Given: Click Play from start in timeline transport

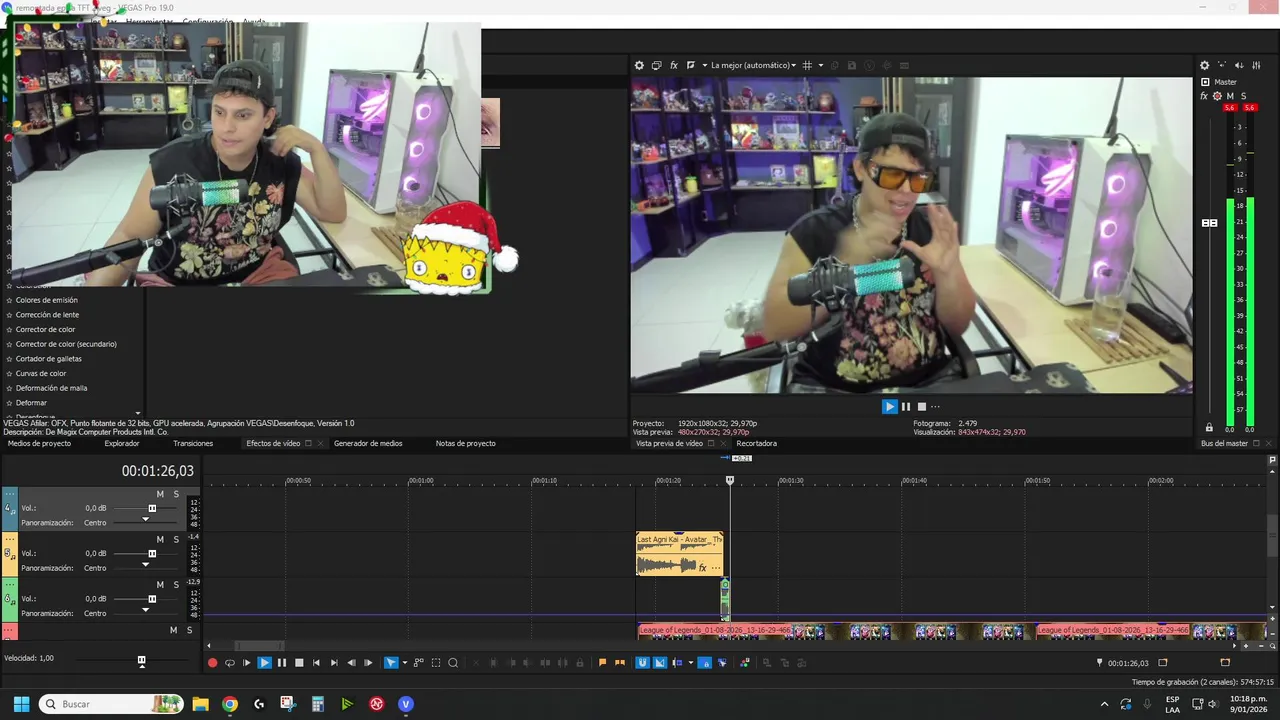Looking at the screenshot, I should [247, 662].
